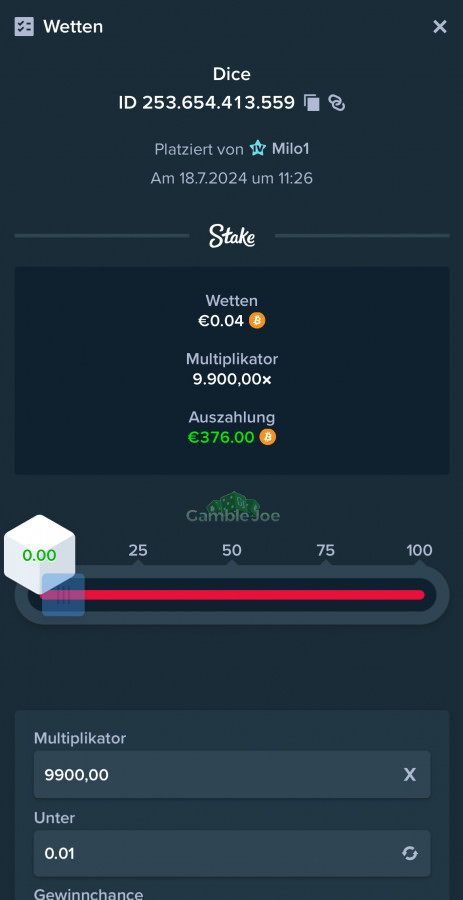
Task: Click the VIP star badge beside Milo1
Action: pos(258,149)
